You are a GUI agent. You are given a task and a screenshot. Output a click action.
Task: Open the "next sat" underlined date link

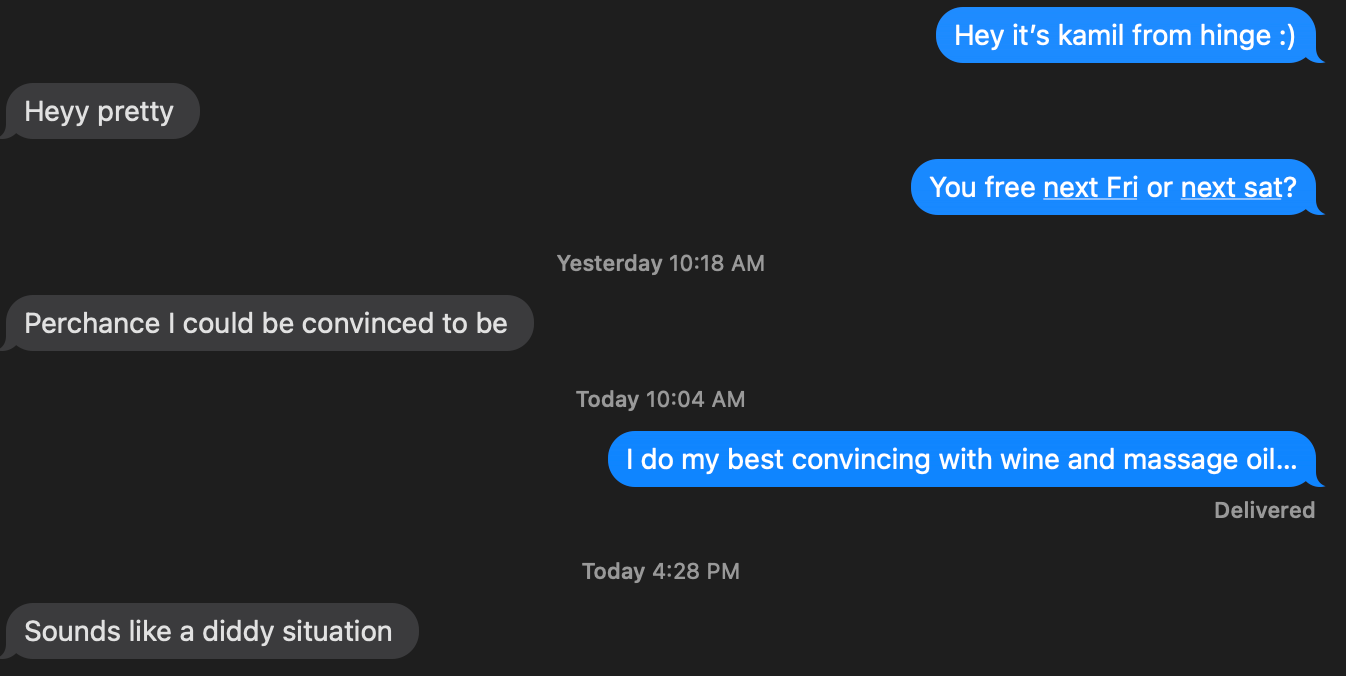pyautogui.click(x=1230, y=187)
